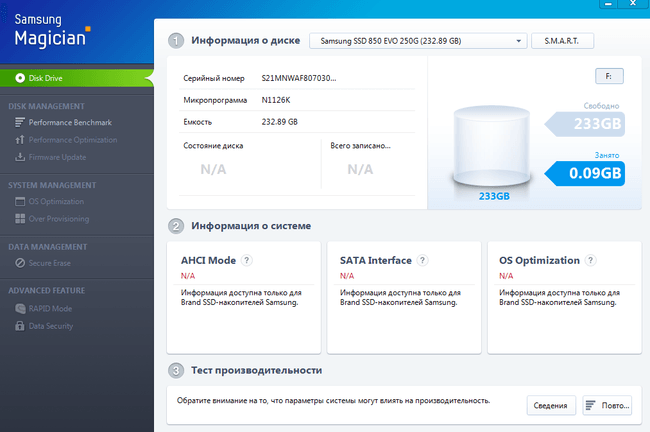The image size is (650, 432).
Task: Click the OS Optimization sidebar icon
Action: [20, 202]
